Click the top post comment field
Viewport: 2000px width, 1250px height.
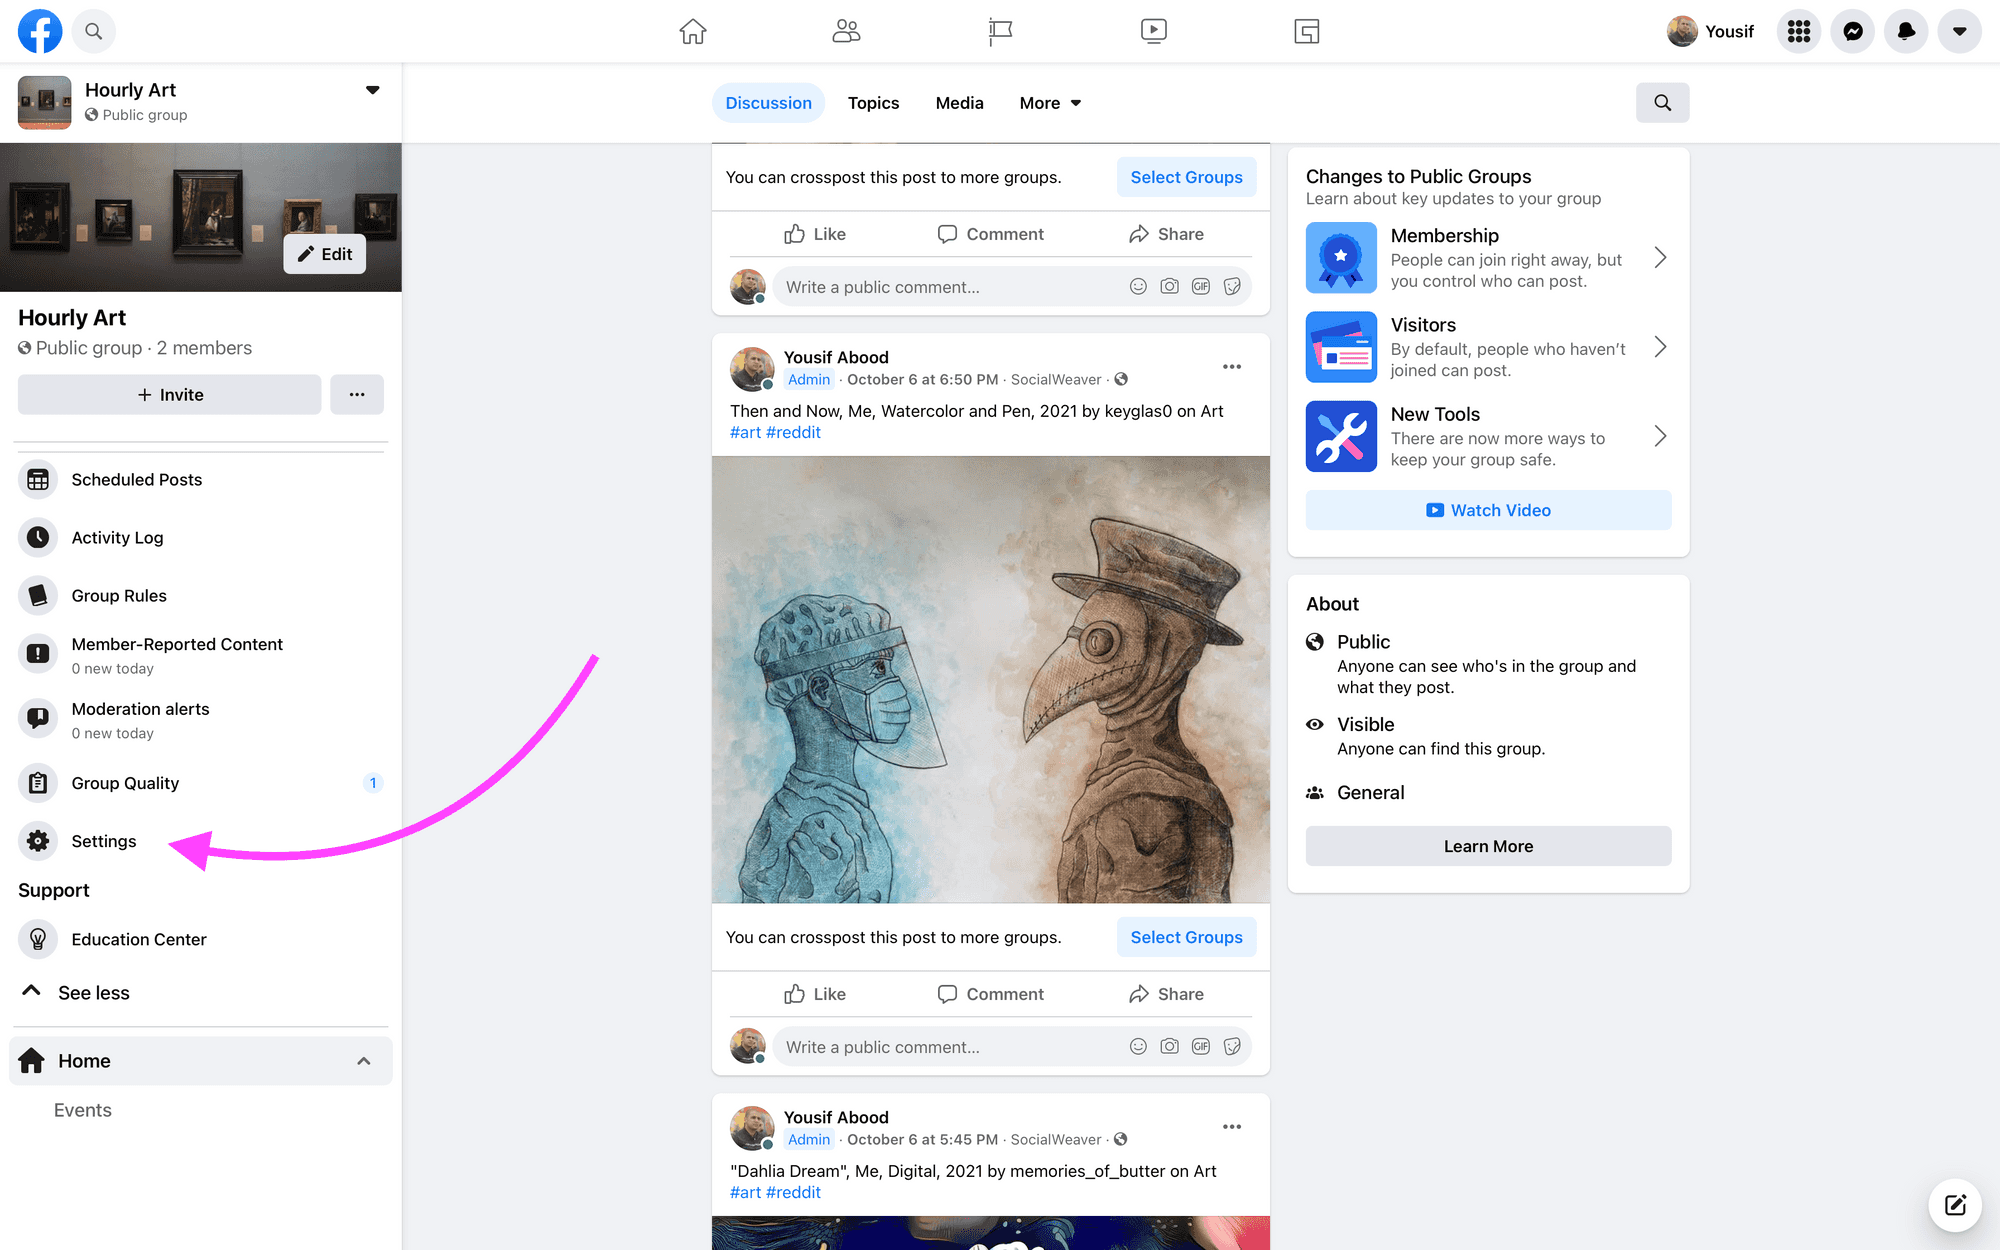coord(950,287)
